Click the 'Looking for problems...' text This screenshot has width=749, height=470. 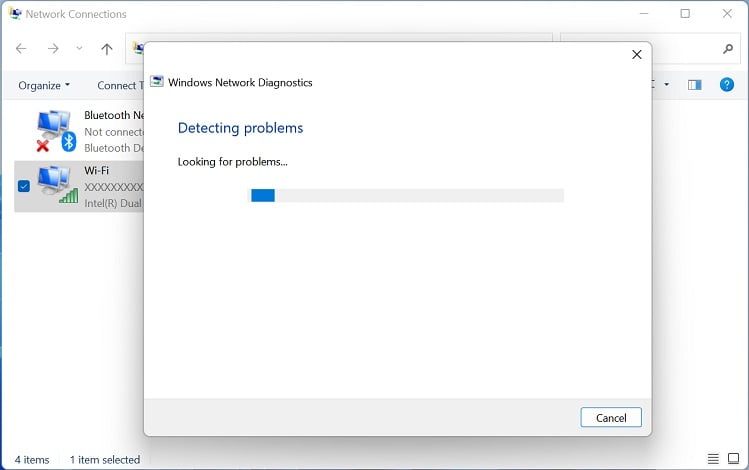coord(233,162)
